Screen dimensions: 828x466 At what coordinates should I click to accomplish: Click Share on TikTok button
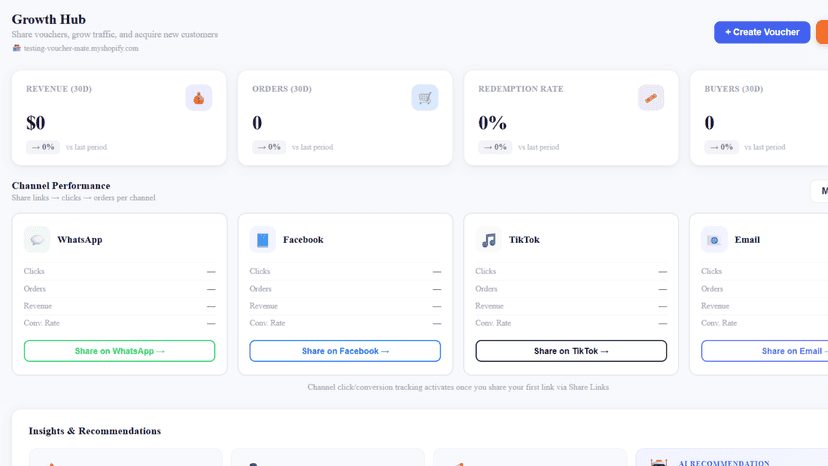click(571, 351)
